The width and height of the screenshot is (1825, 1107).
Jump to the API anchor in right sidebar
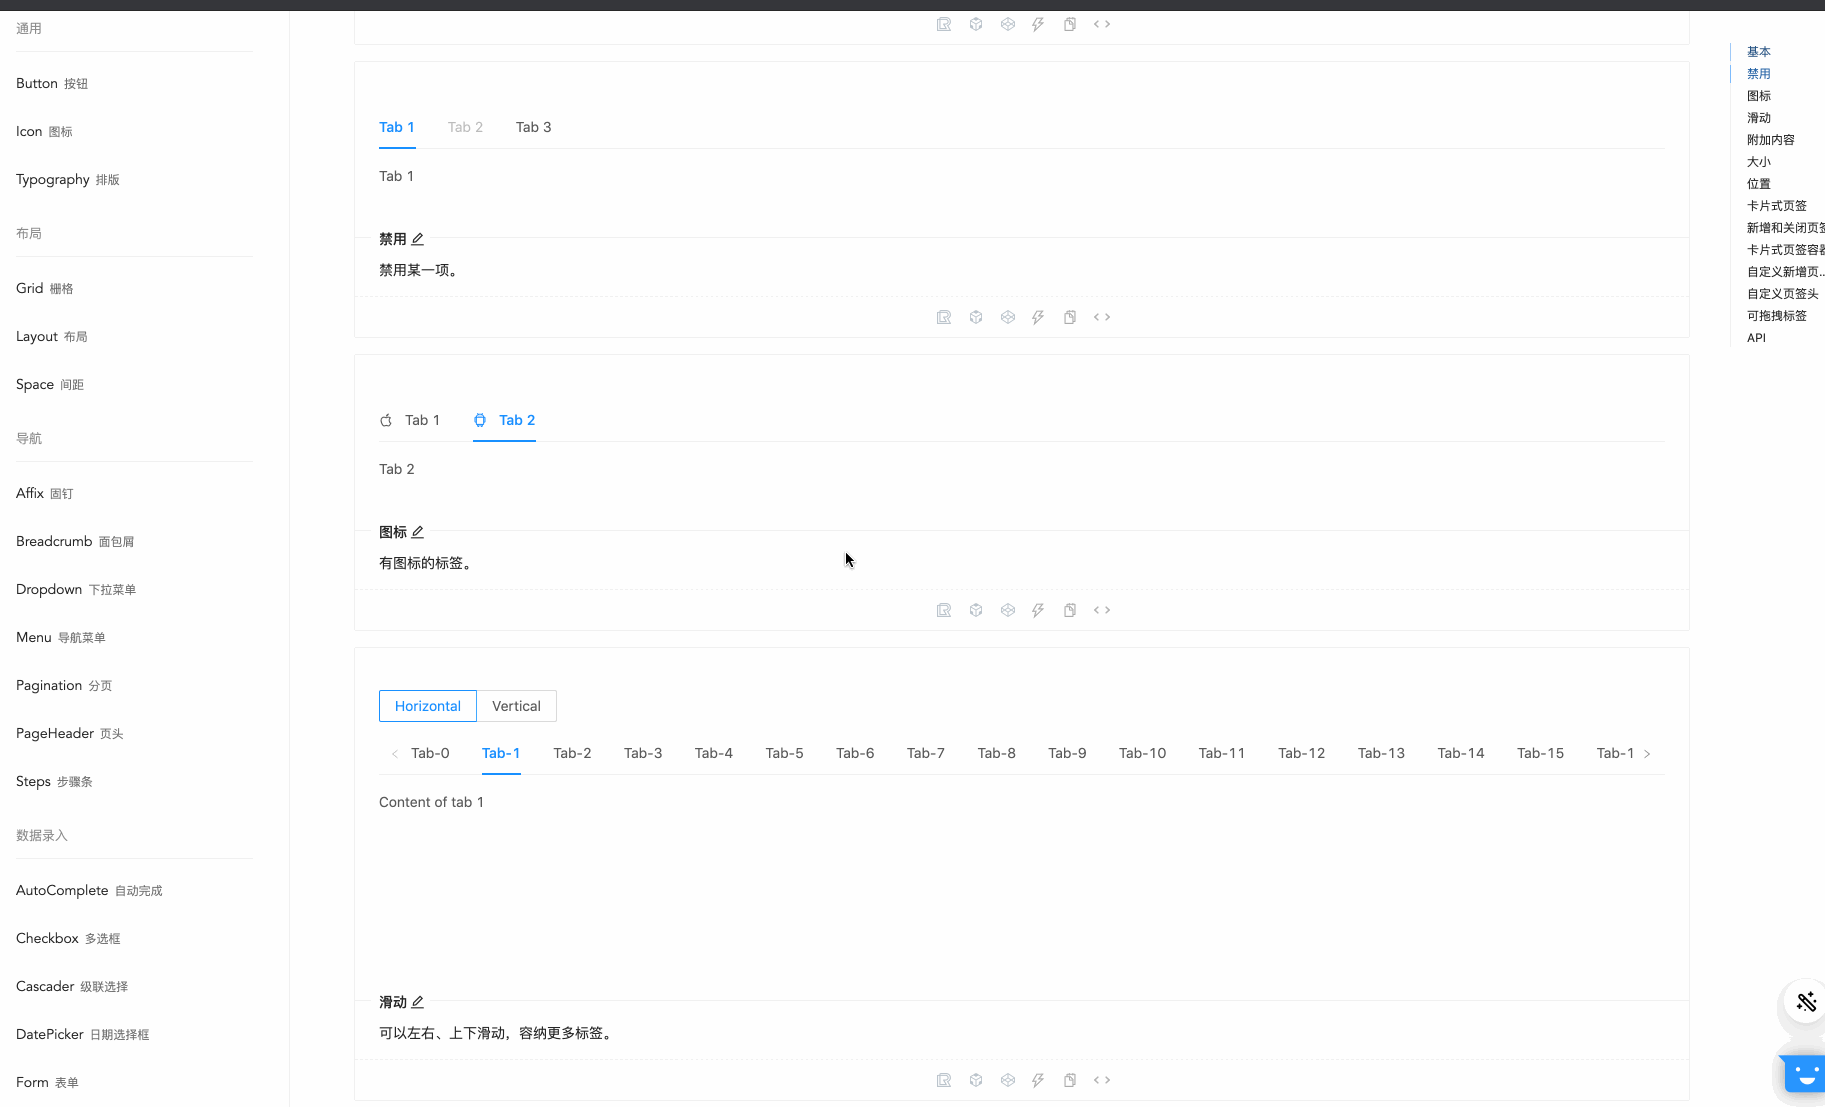click(1756, 337)
